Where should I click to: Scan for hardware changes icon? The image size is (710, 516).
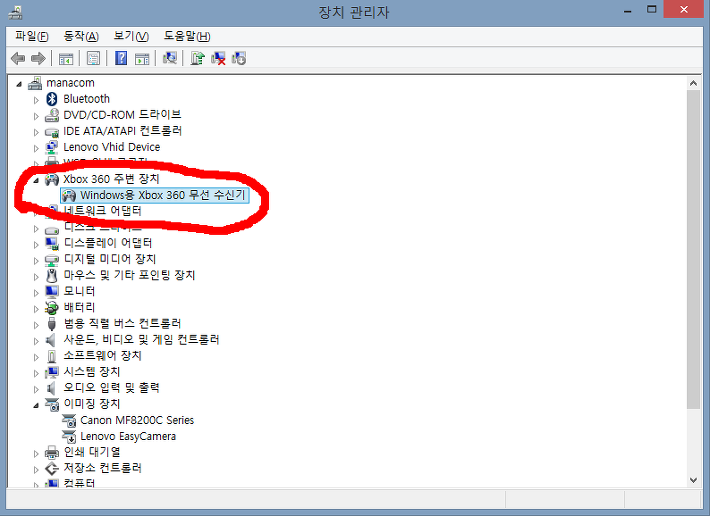[x=170, y=58]
